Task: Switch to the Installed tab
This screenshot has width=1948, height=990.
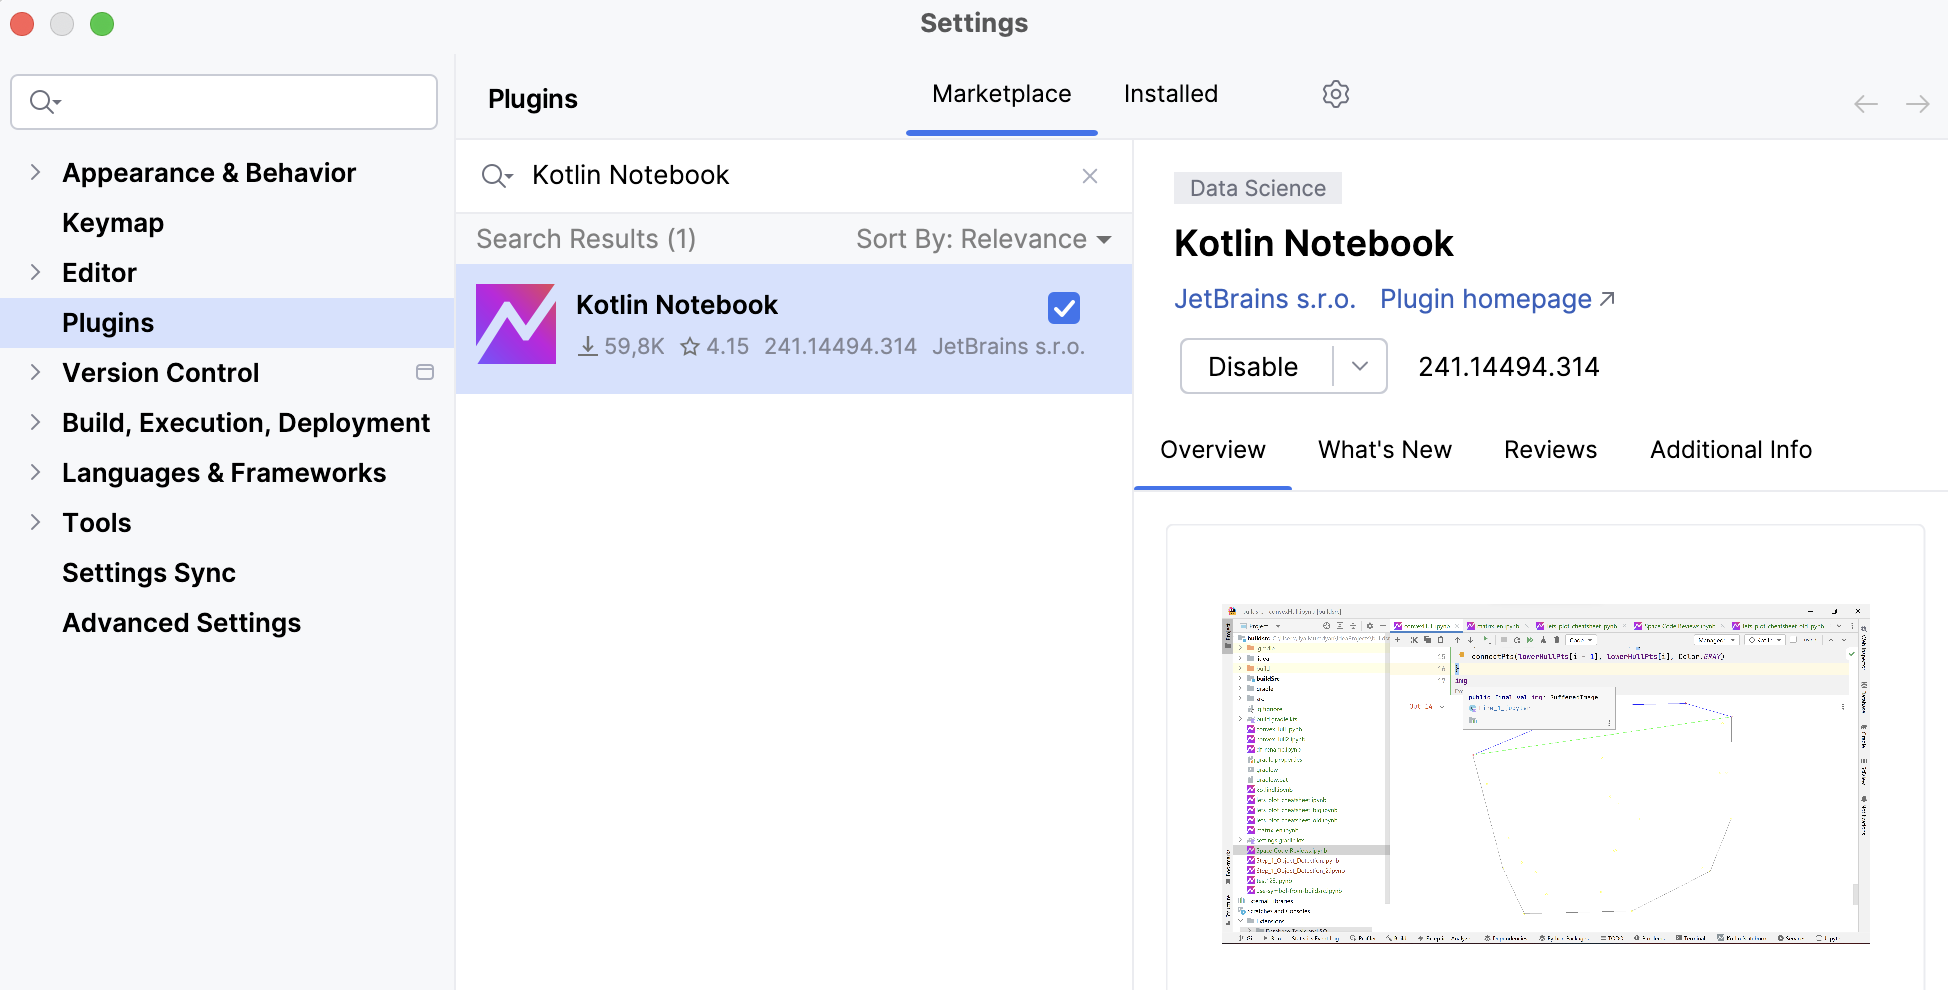Action: click(1170, 93)
